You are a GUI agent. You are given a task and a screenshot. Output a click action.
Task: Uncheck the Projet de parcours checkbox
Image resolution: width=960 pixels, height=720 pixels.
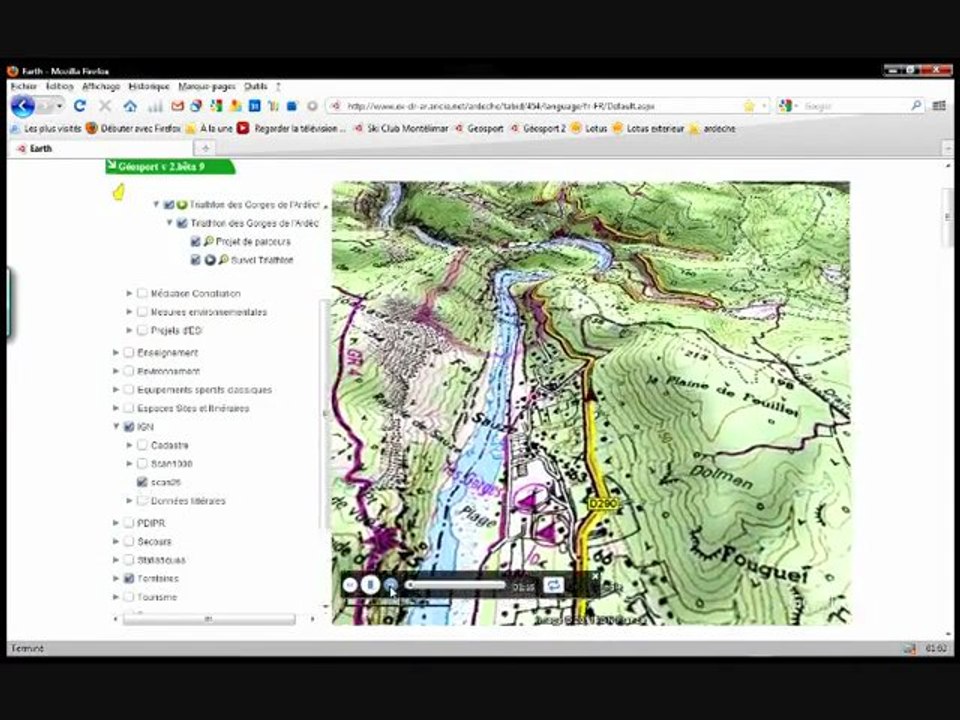click(x=195, y=241)
